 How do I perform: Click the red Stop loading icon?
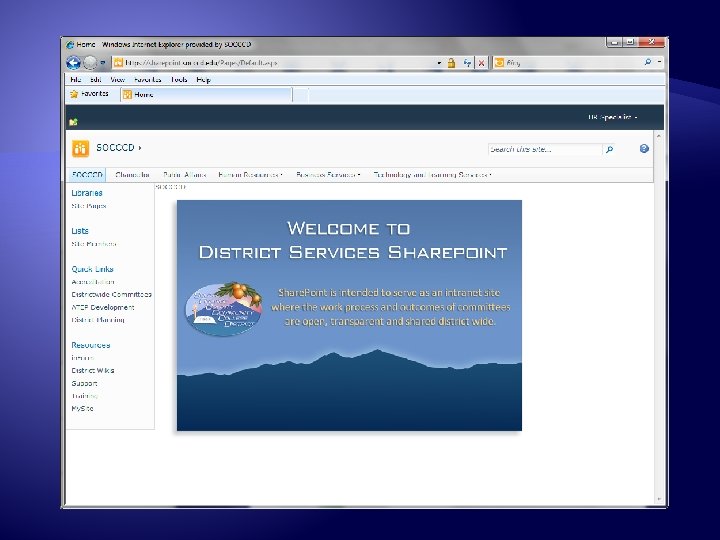tap(481, 63)
